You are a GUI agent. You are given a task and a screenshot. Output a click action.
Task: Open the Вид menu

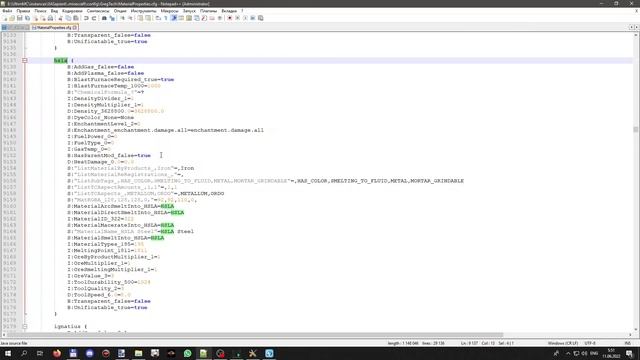click(x=54, y=11)
